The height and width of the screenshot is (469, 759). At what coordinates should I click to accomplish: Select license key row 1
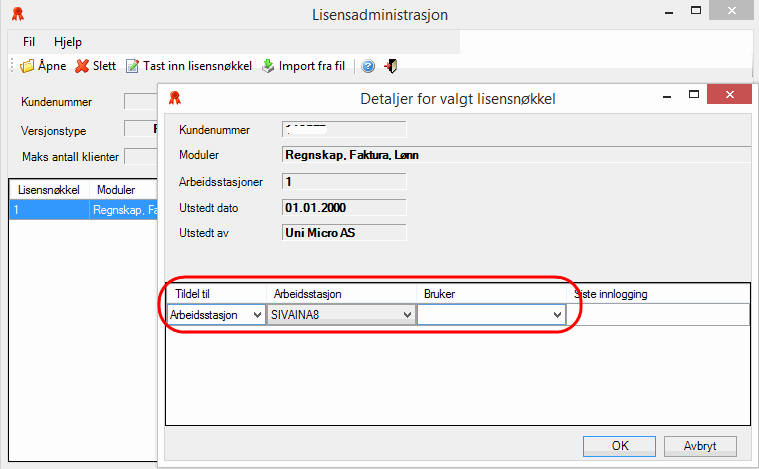click(x=80, y=210)
